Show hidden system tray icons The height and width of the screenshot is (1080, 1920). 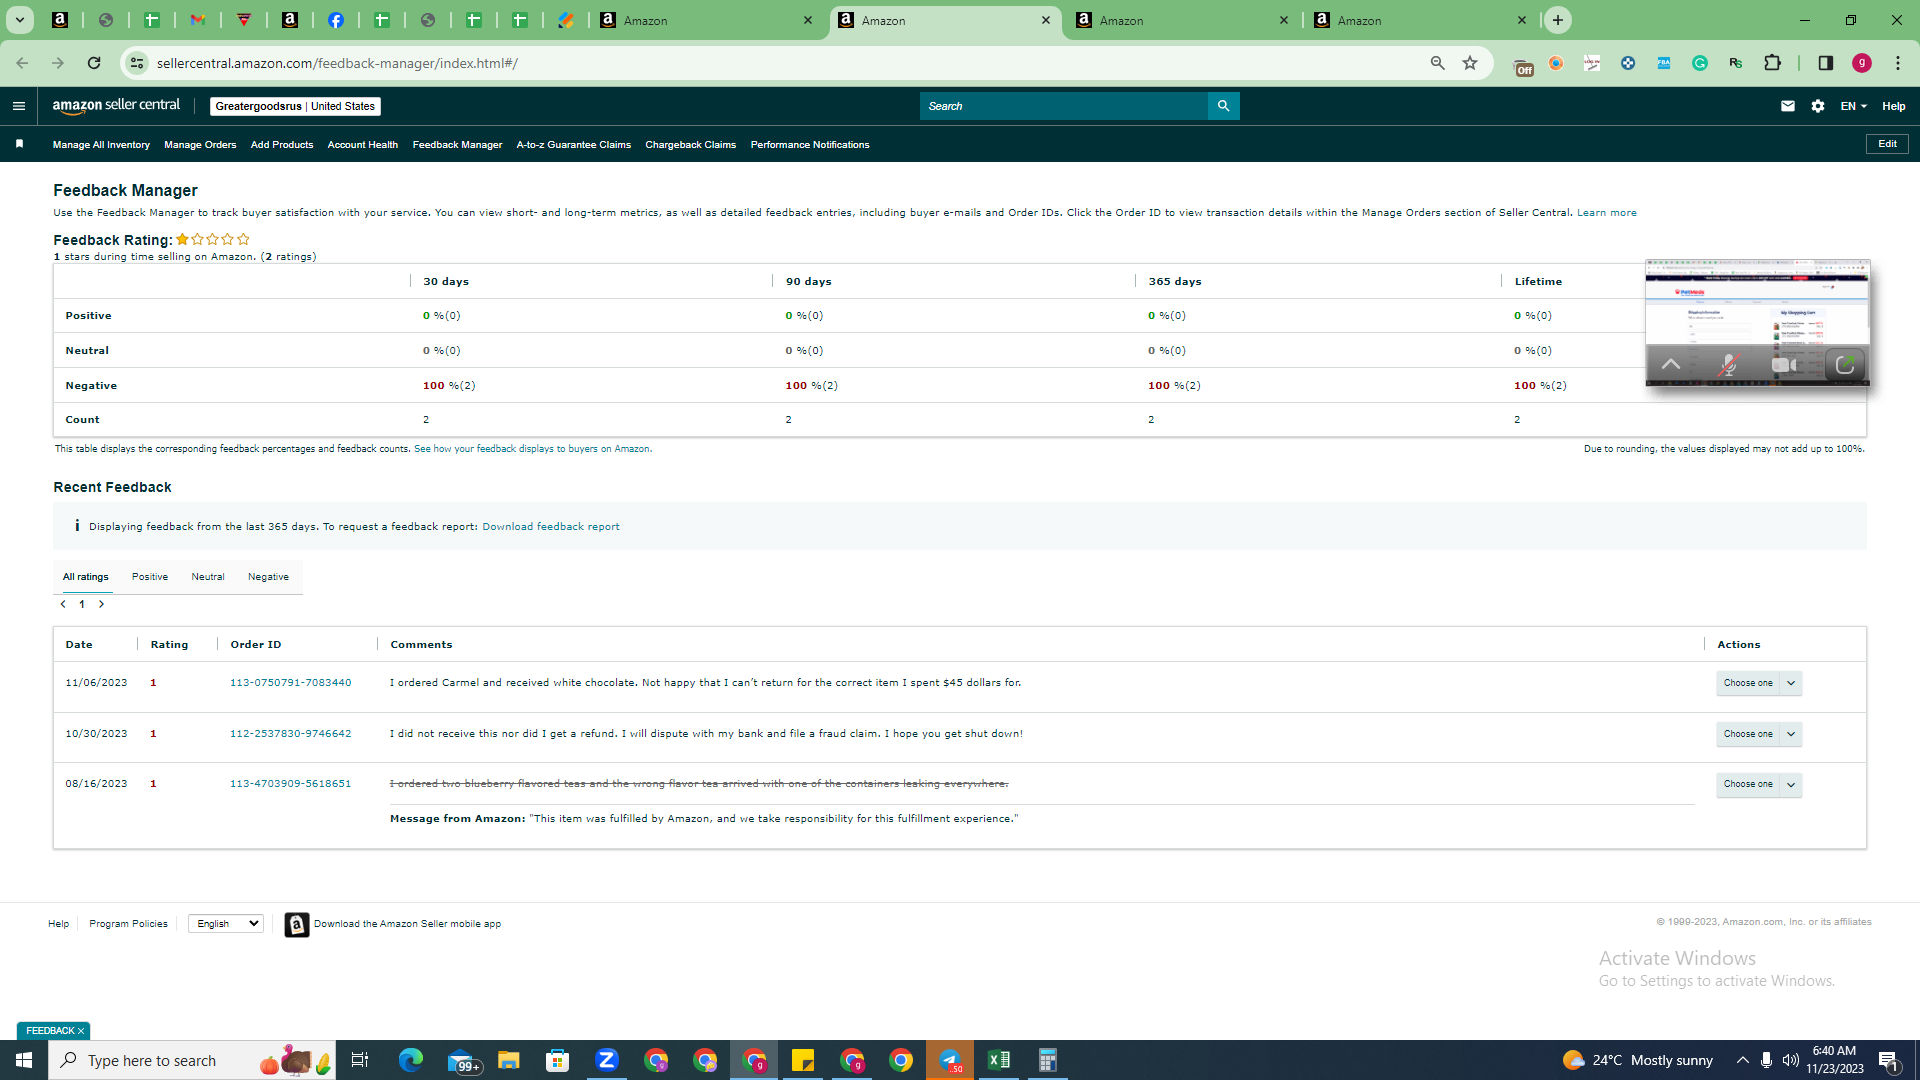tap(1742, 1060)
